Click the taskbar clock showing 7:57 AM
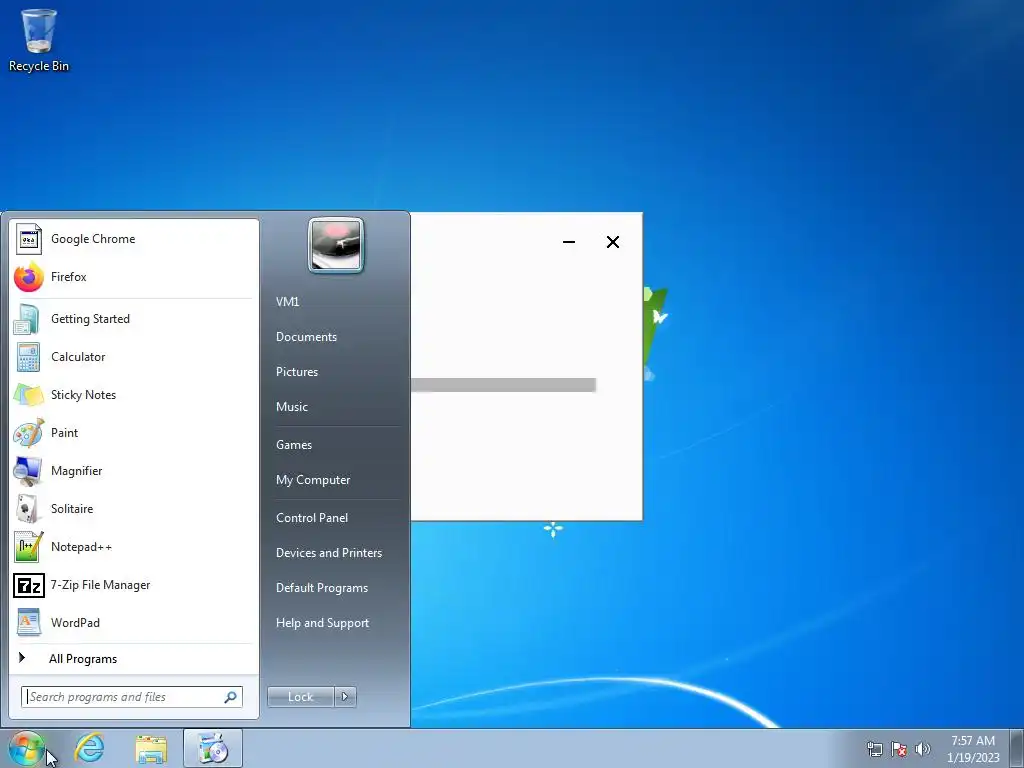Viewport: 1024px width, 768px height. pyautogui.click(x=973, y=749)
